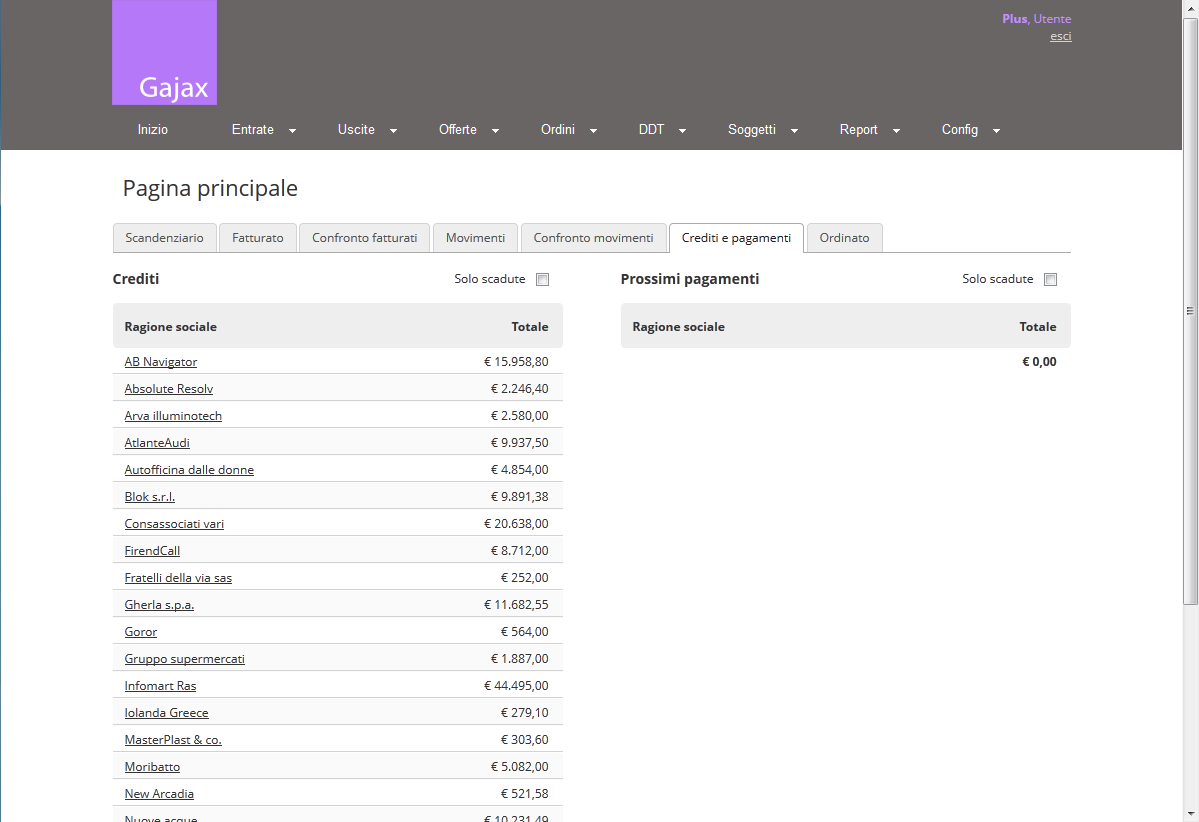This screenshot has height=822, width=1199.
Task: Open the MasterPlast & co. link
Action: click(x=173, y=739)
